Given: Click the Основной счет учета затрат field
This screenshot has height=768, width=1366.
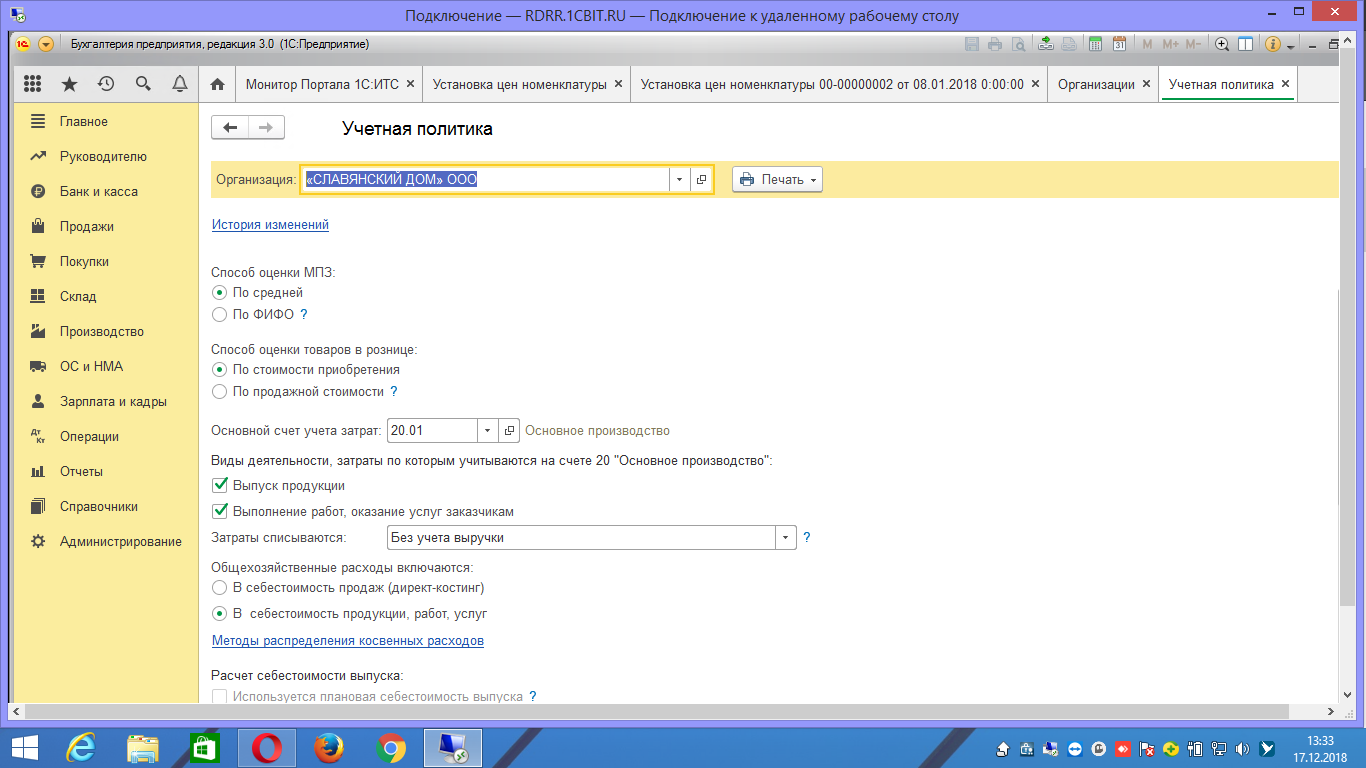Looking at the screenshot, I should (432, 430).
